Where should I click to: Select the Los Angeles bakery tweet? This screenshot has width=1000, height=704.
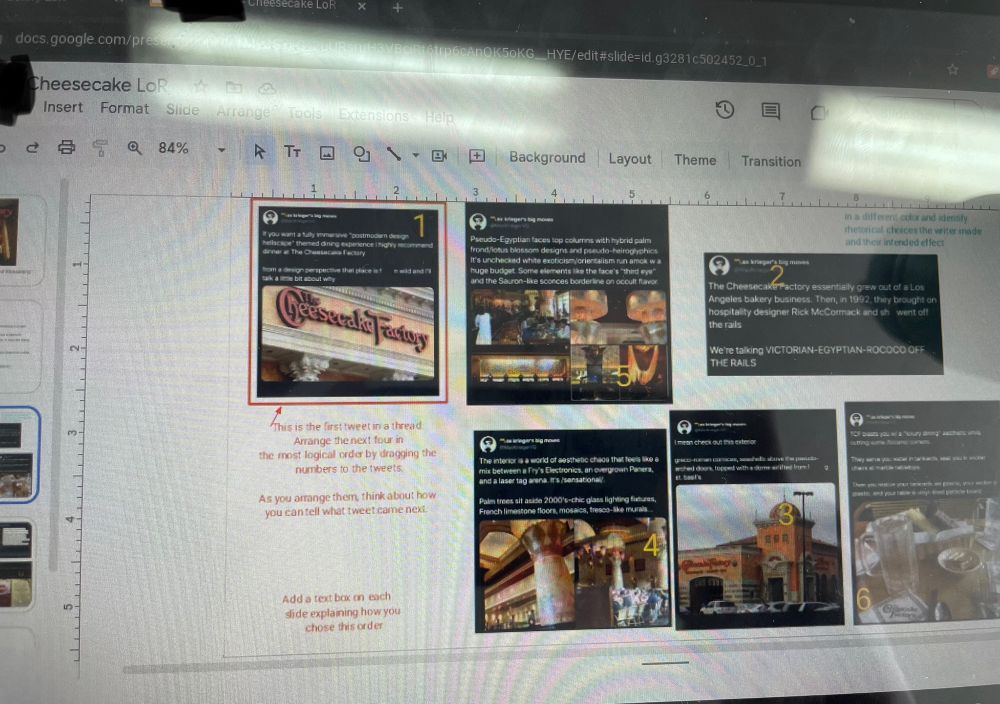coord(823,313)
